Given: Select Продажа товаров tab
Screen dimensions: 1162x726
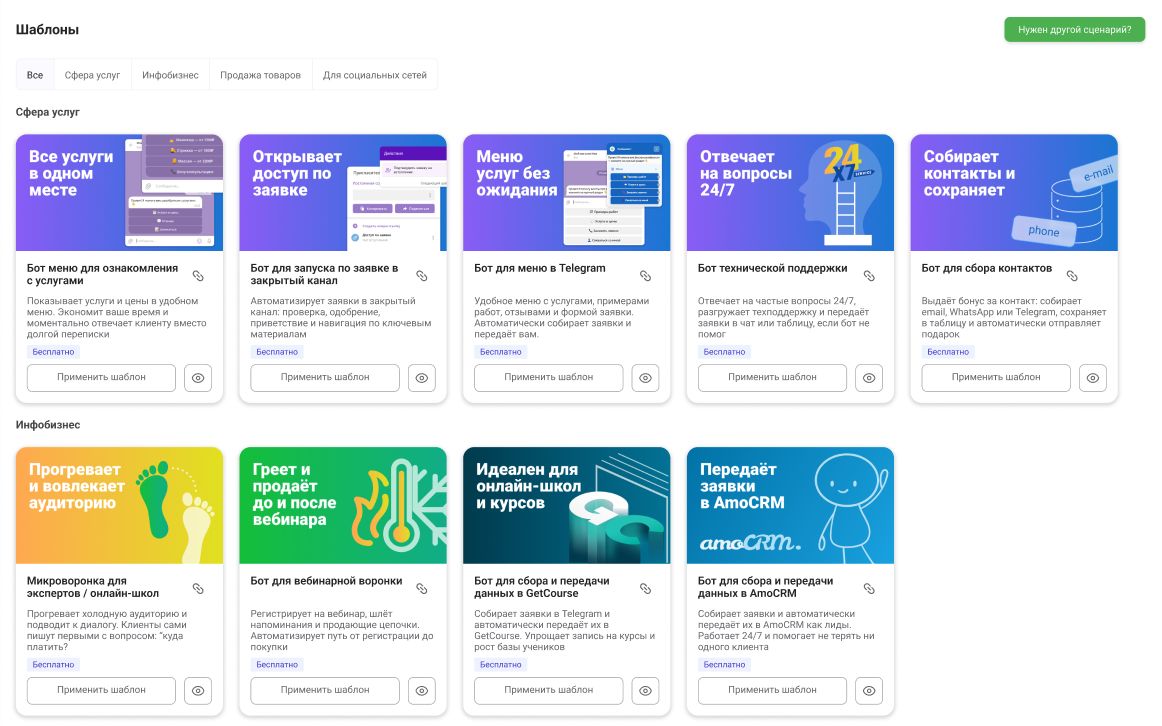Looking at the screenshot, I should (x=260, y=75).
